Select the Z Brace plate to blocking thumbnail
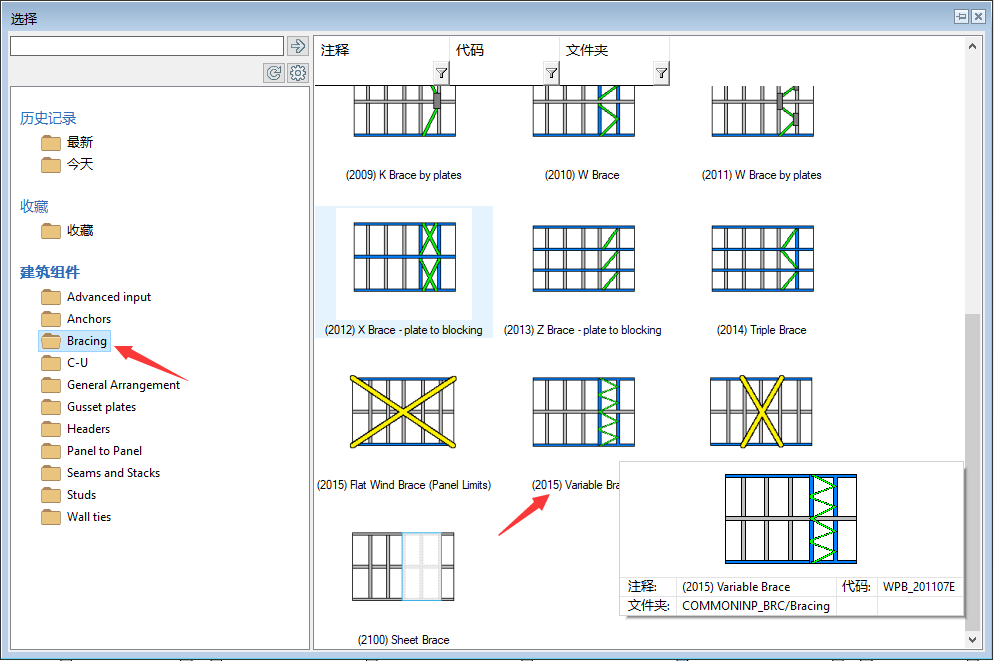994x661 pixels. (583, 259)
